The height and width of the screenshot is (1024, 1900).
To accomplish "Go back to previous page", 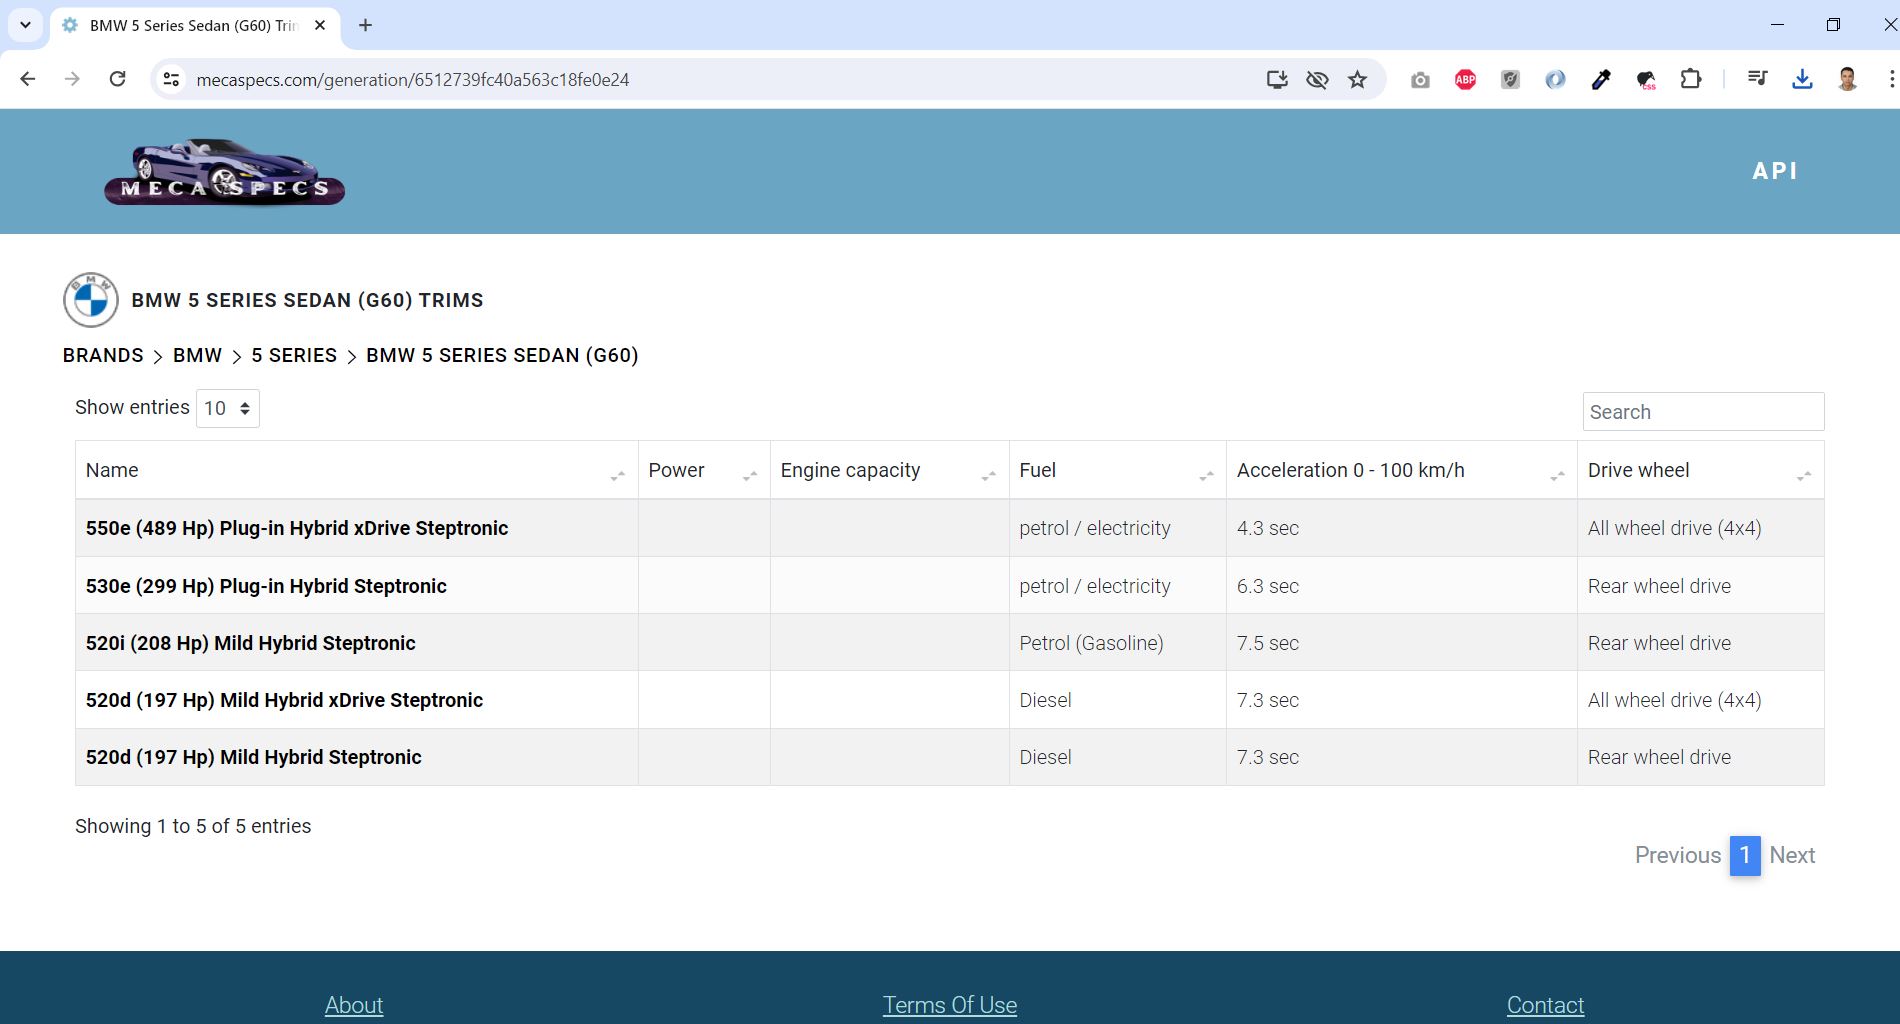I will tap(28, 79).
